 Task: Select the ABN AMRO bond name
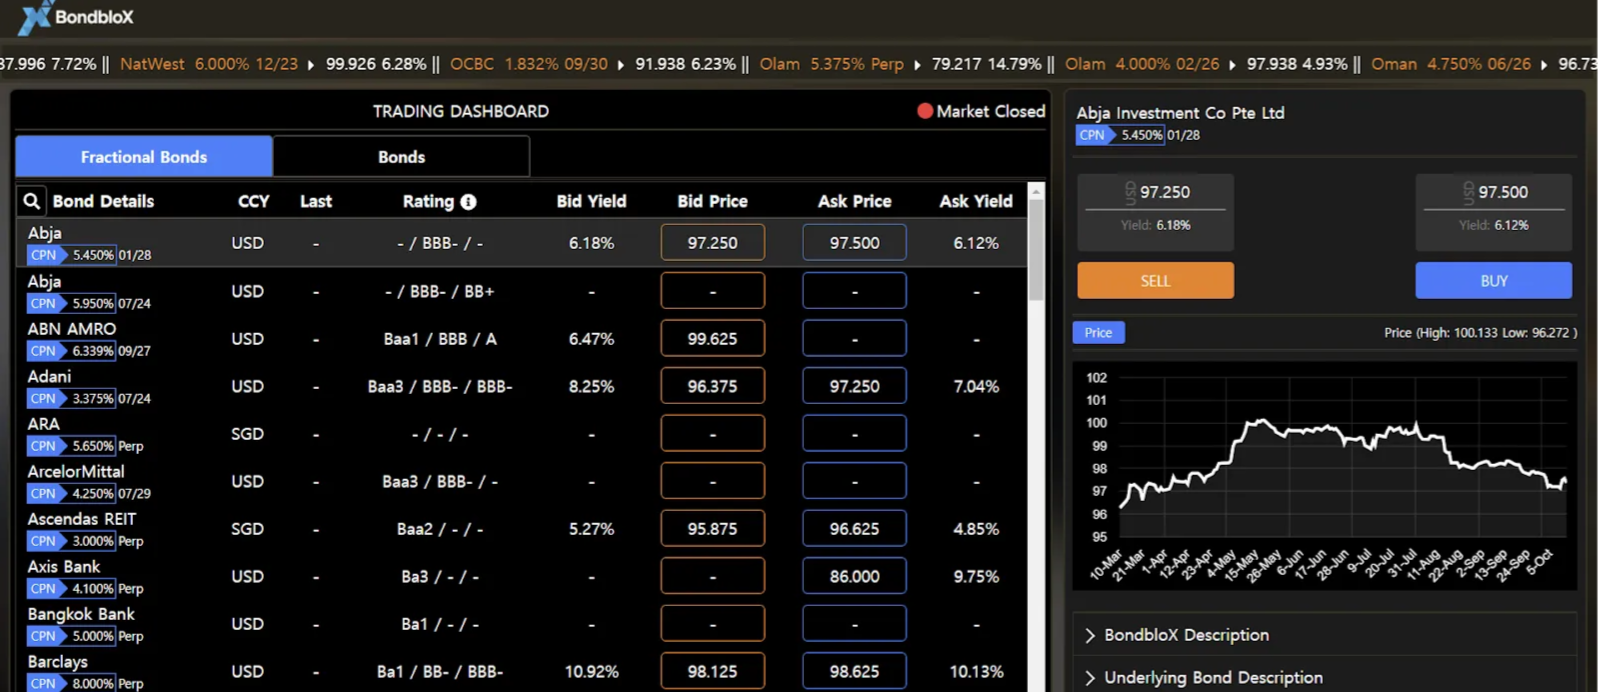click(72, 329)
